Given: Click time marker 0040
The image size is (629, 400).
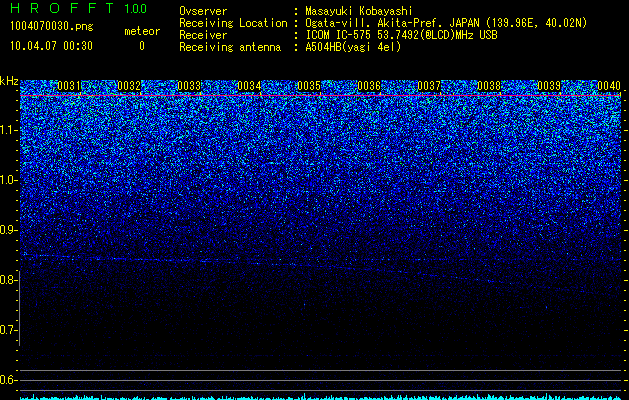Looking at the screenshot, I should click(x=609, y=86).
